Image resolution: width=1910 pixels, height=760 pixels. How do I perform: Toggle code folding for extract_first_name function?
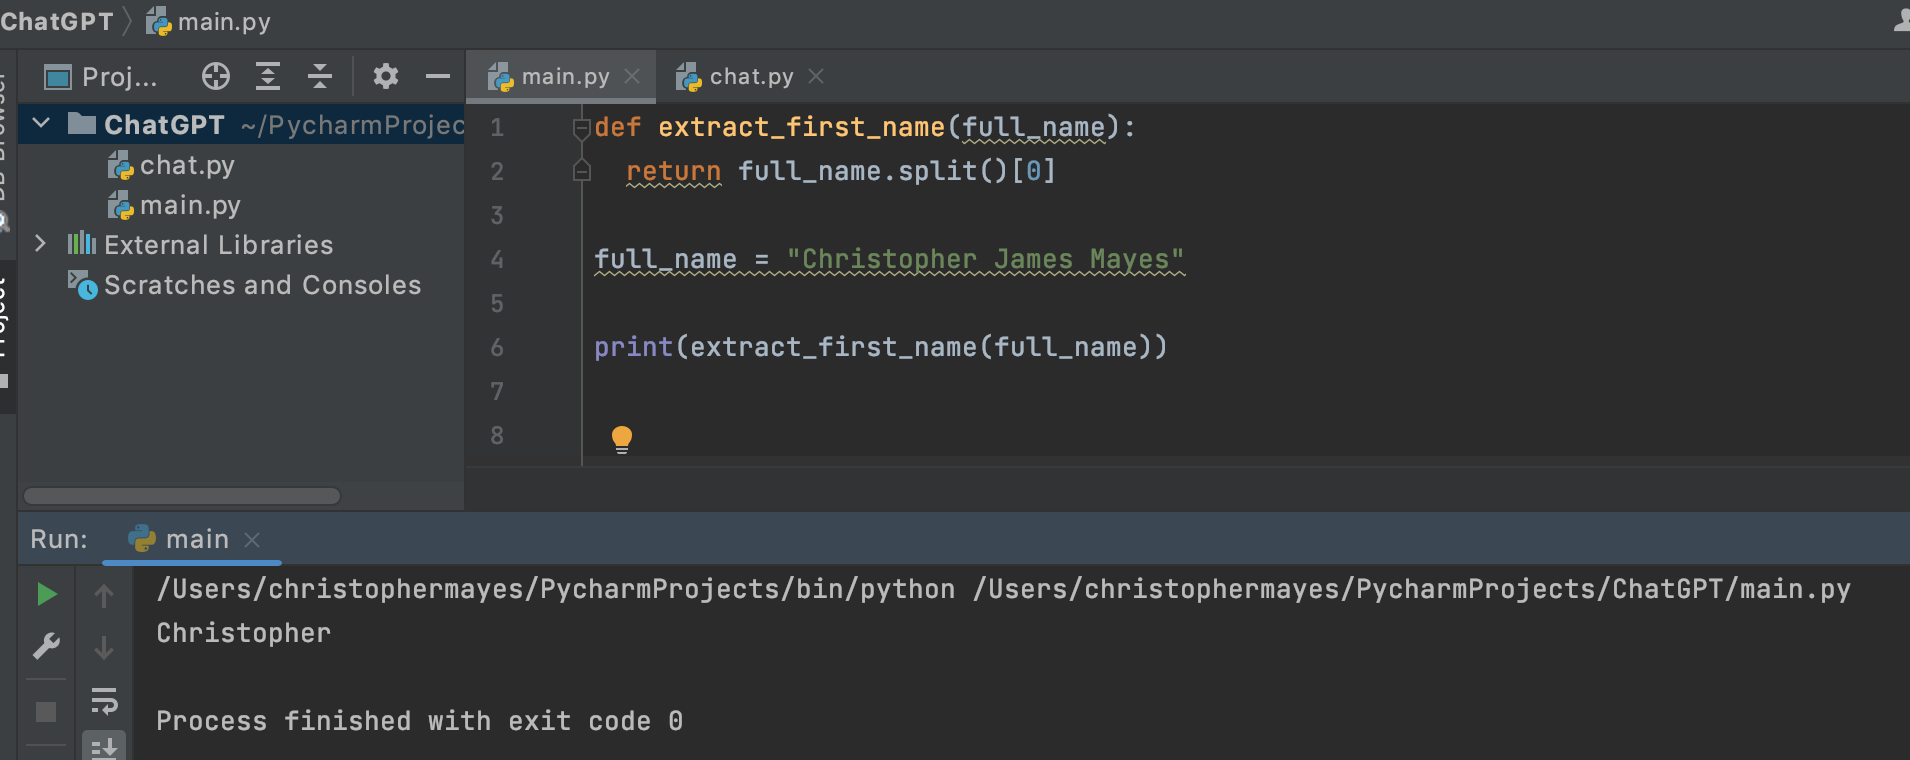pyautogui.click(x=581, y=128)
